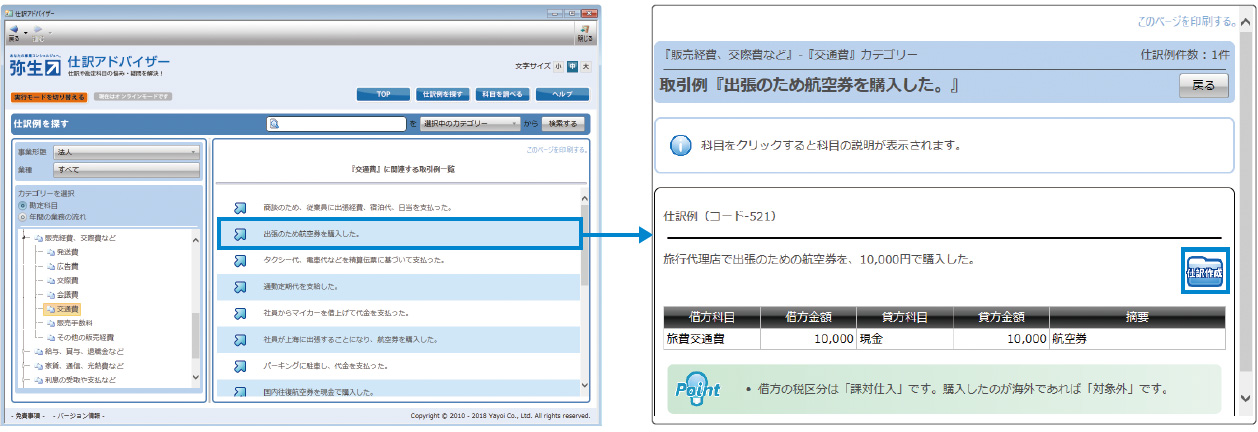Select the 勘定科目 radio button

click(22, 205)
